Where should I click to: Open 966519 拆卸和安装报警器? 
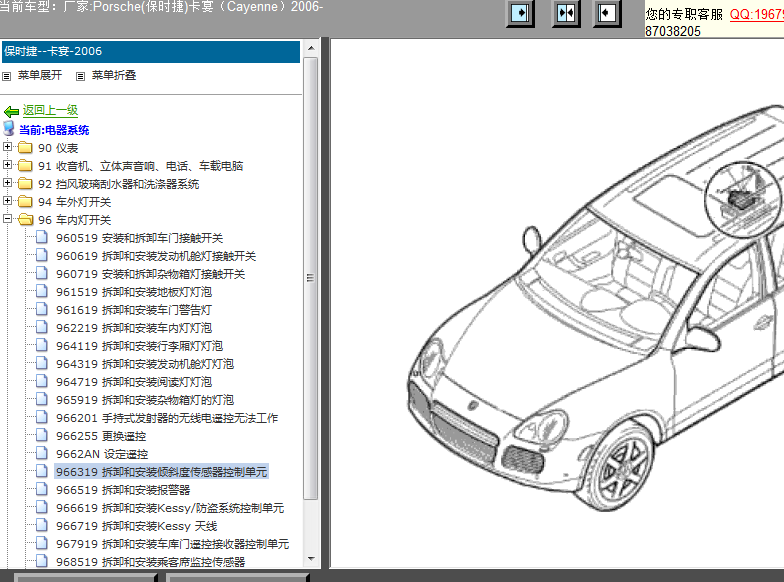(x=123, y=490)
